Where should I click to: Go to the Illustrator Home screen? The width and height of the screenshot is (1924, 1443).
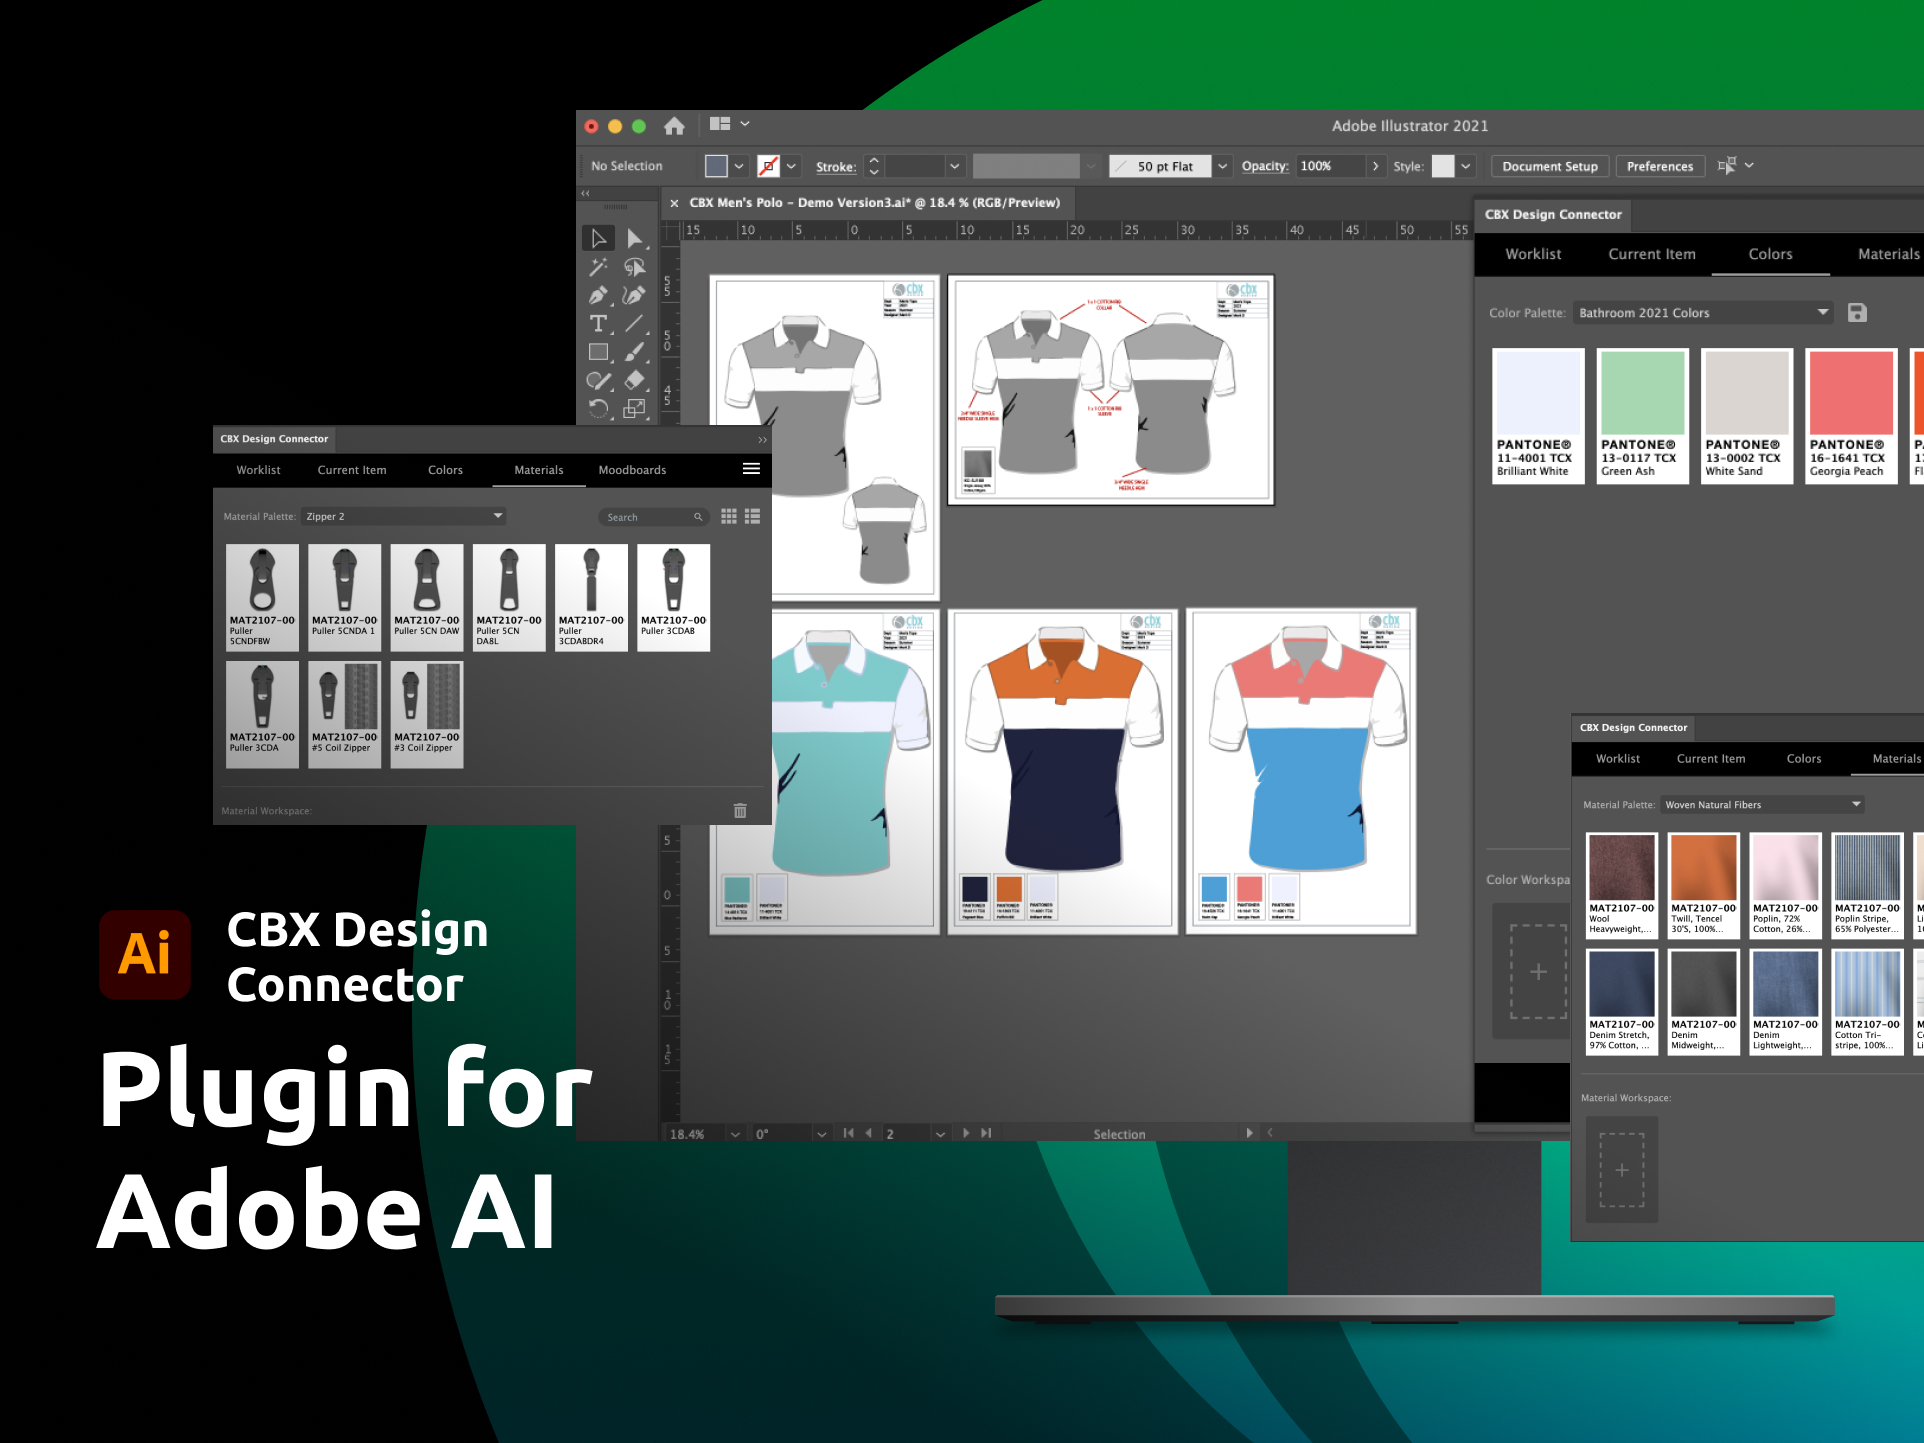pos(674,126)
